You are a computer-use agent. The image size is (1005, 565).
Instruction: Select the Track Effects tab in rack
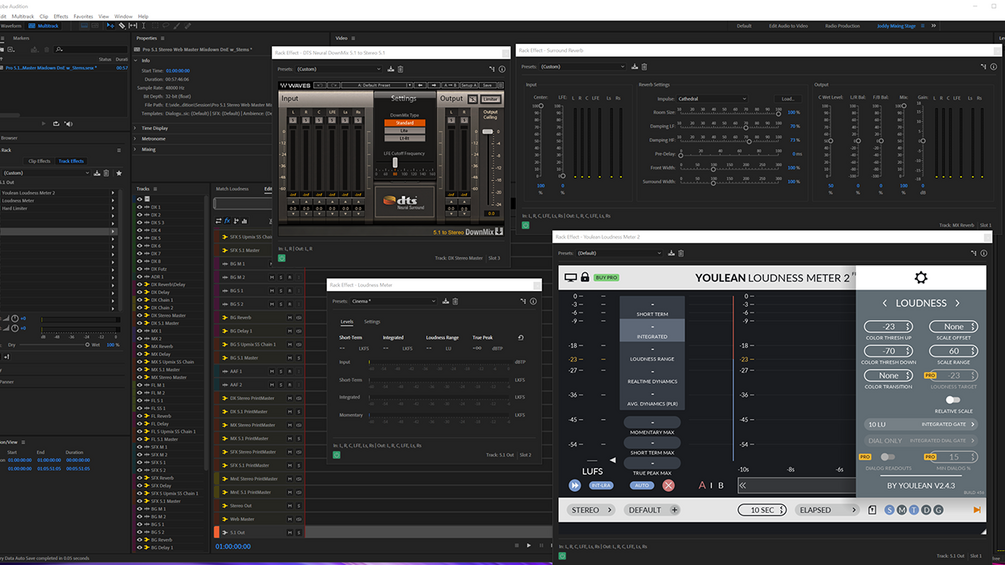[x=71, y=161]
